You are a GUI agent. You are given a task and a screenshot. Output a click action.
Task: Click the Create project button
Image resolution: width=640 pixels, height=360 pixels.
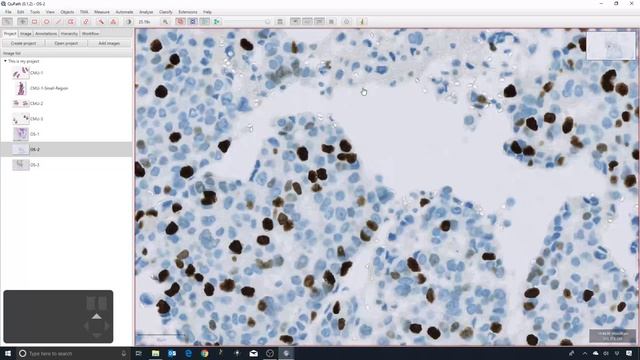coord(23,43)
